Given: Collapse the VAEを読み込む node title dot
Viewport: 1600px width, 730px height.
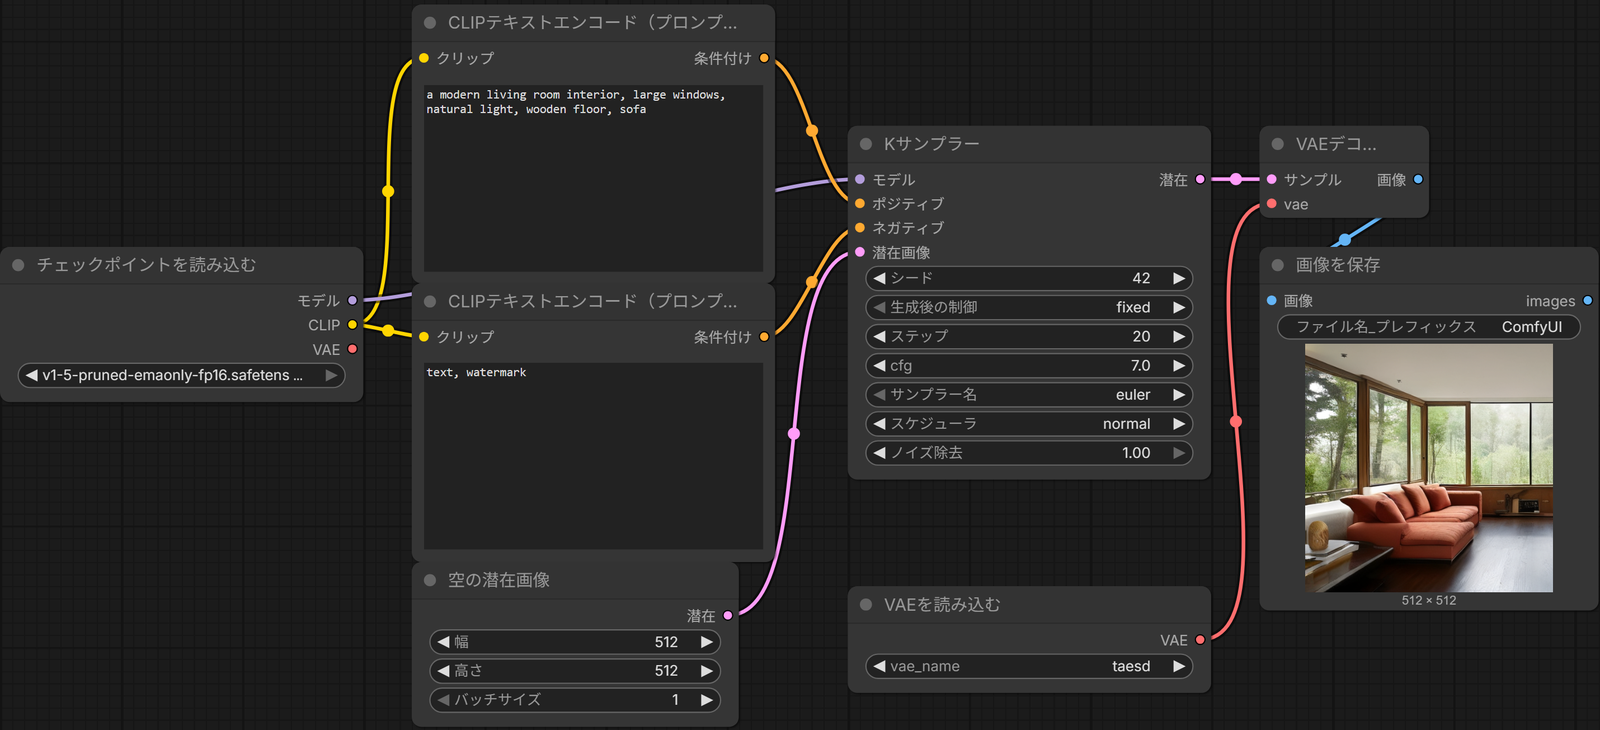Looking at the screenshot, I should (x=866, y=605).
